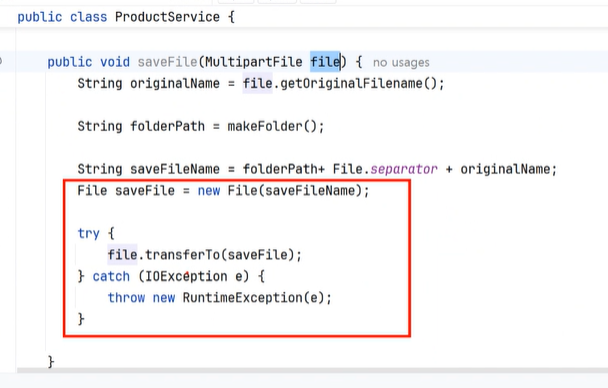The width and height of the screenshot is (608, 388).
Task: Click folderPath in its String declaration
Action: tap(167, 126)
